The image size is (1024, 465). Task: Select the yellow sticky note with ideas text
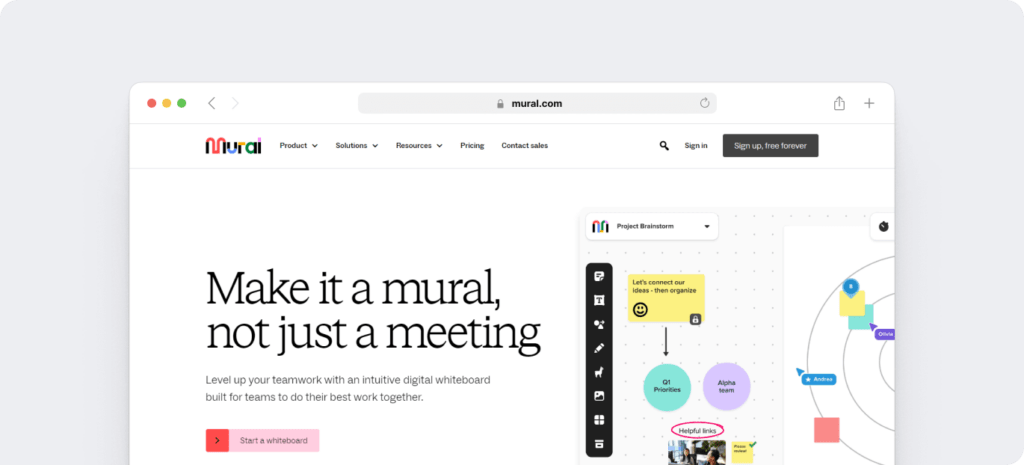[x=666, y=298]
